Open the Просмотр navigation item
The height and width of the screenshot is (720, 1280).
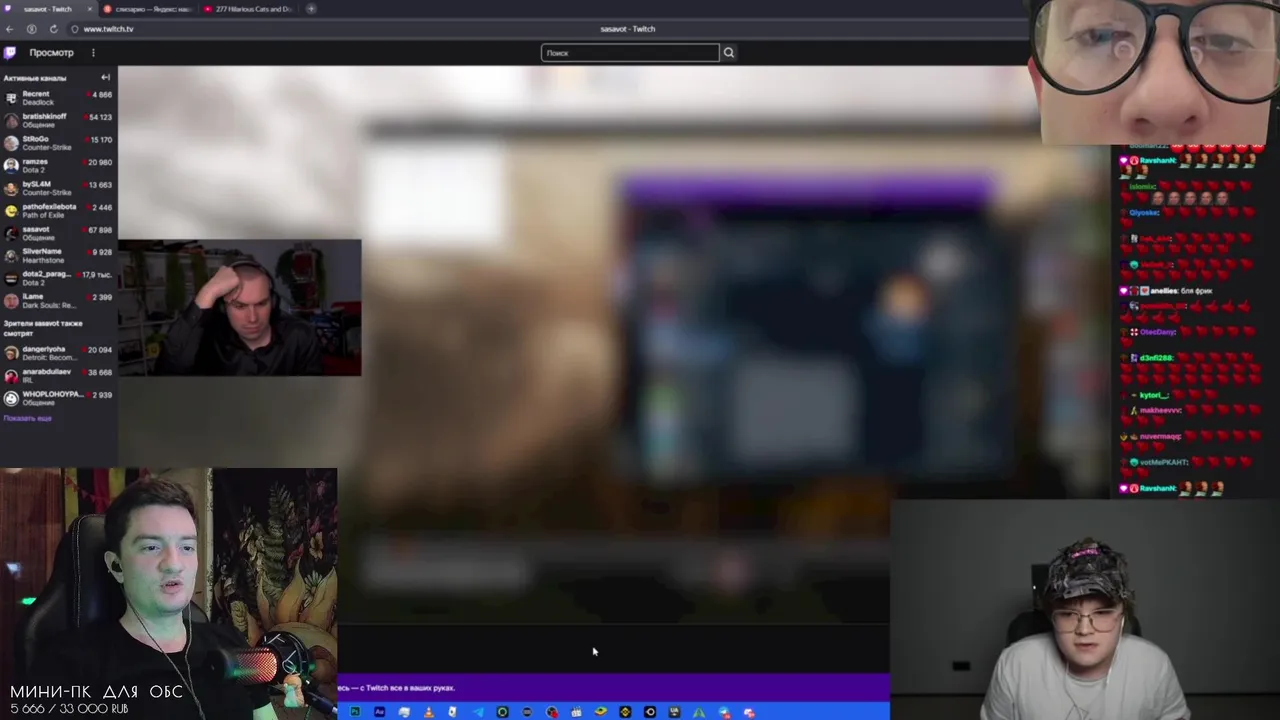click(51, 53)
